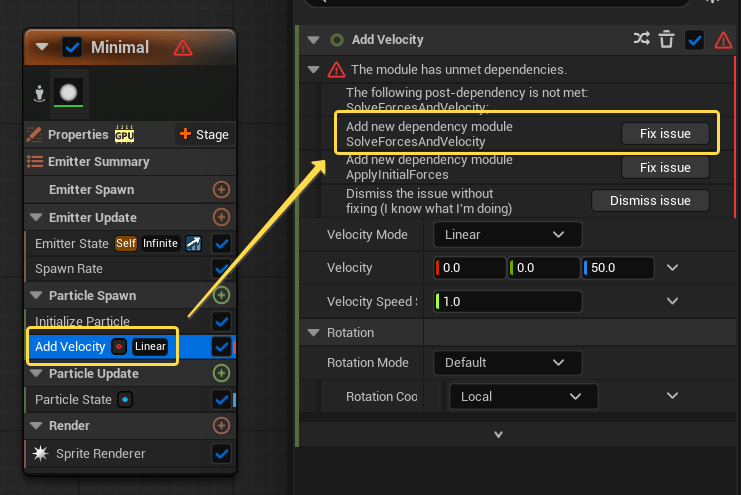Add a module to Emitter Update
Screen dimensions: 741x495
coord(221,217)
